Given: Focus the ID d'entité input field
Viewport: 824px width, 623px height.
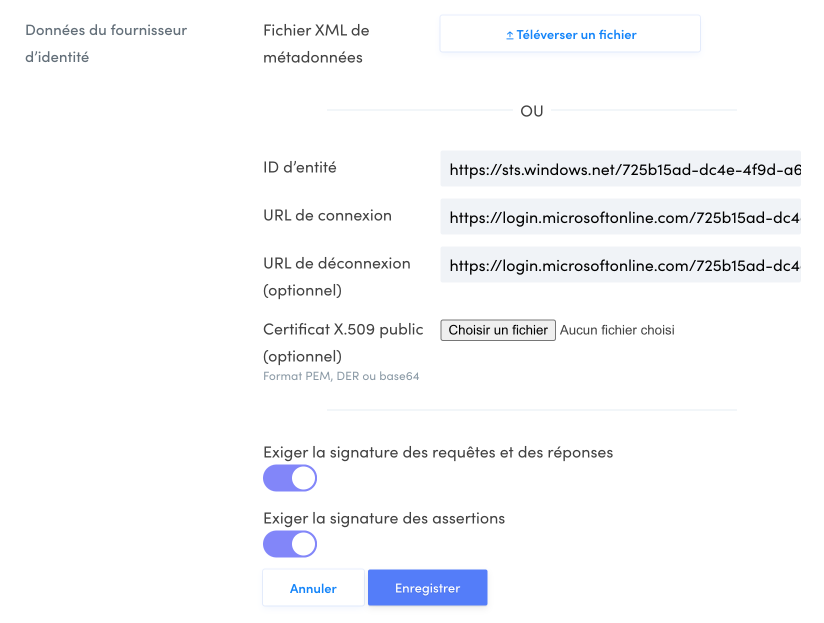Looking at the screenshot, I should point(620,170).
